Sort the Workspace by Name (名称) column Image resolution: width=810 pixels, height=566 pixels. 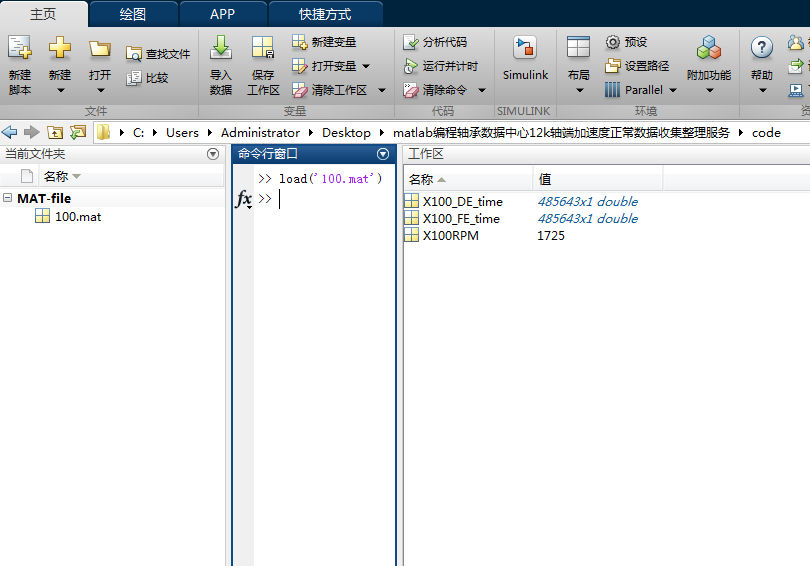468,179
